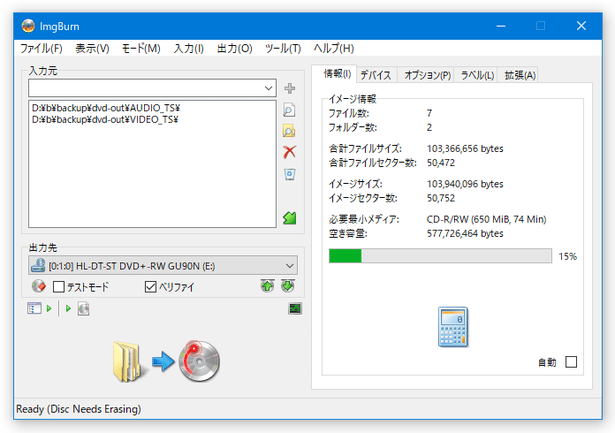
Task: Click the red X remove item icon
Action: (x=289, y=152)
